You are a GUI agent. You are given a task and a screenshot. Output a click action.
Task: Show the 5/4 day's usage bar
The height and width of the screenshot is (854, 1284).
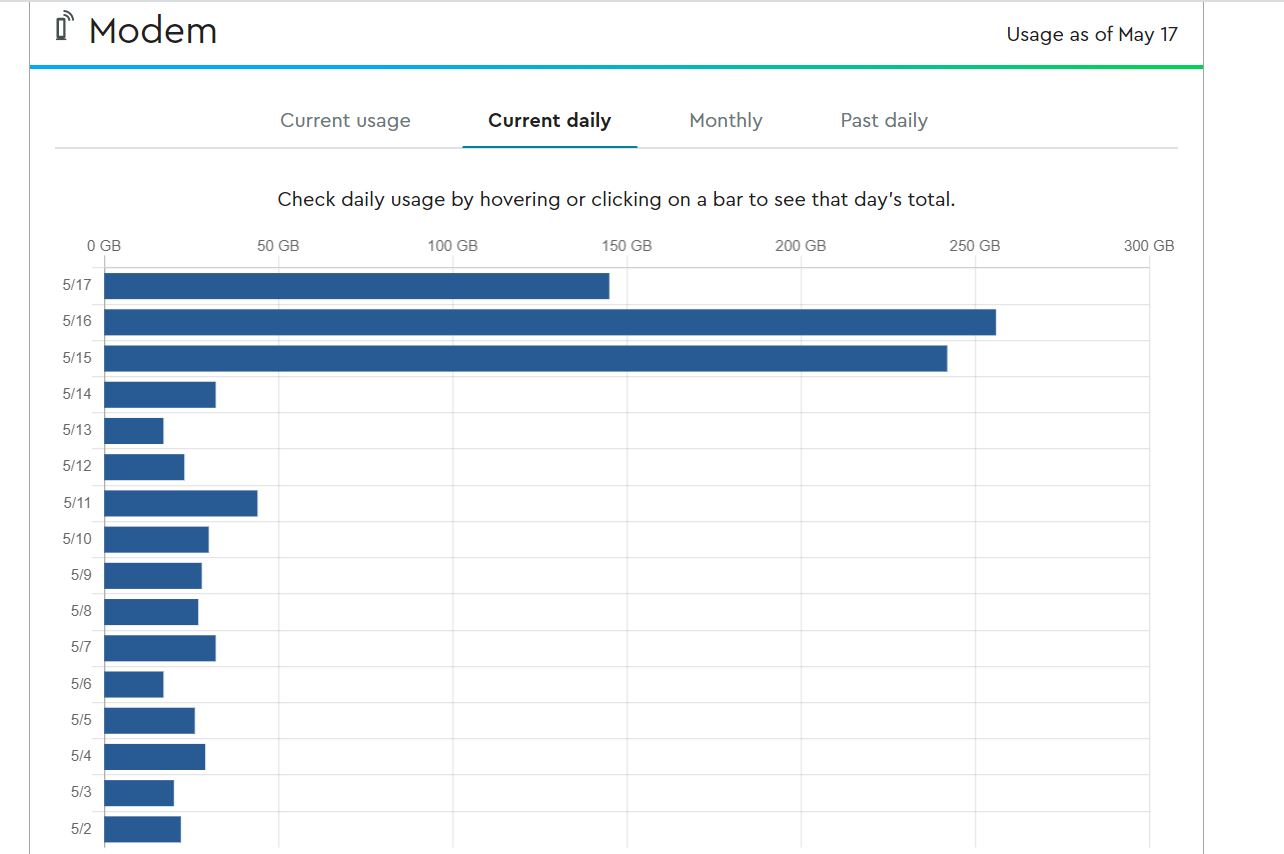(154, 757)
